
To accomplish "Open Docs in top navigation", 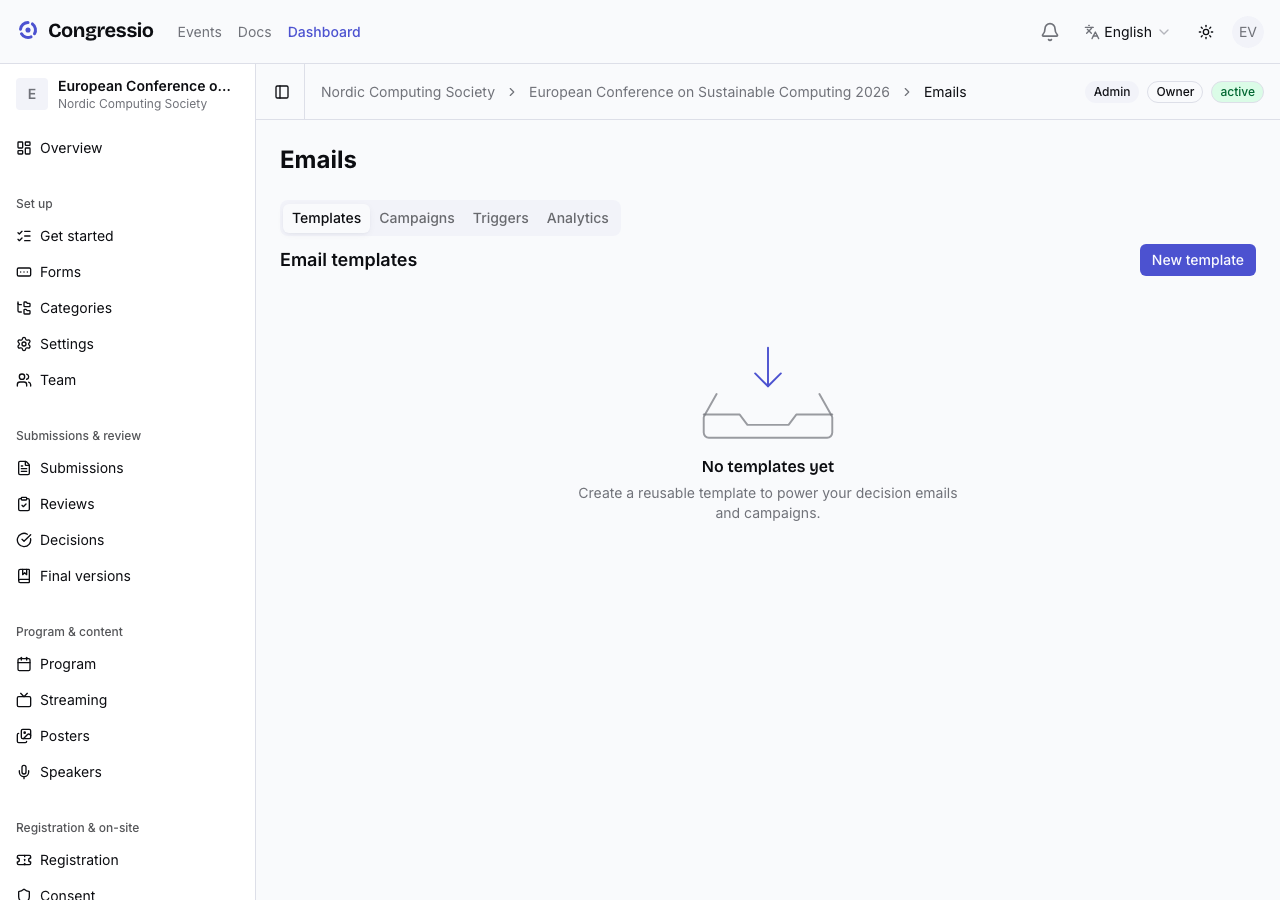I will [x=254, y=32].
